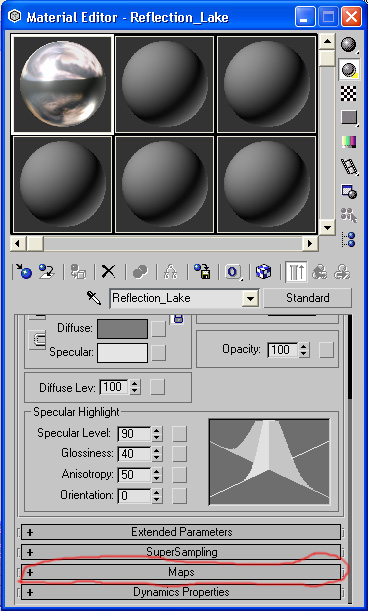Expand the Maps rollout
This screenshot has width=368, height=611.
pyautogui.click(x=181, y=572)
